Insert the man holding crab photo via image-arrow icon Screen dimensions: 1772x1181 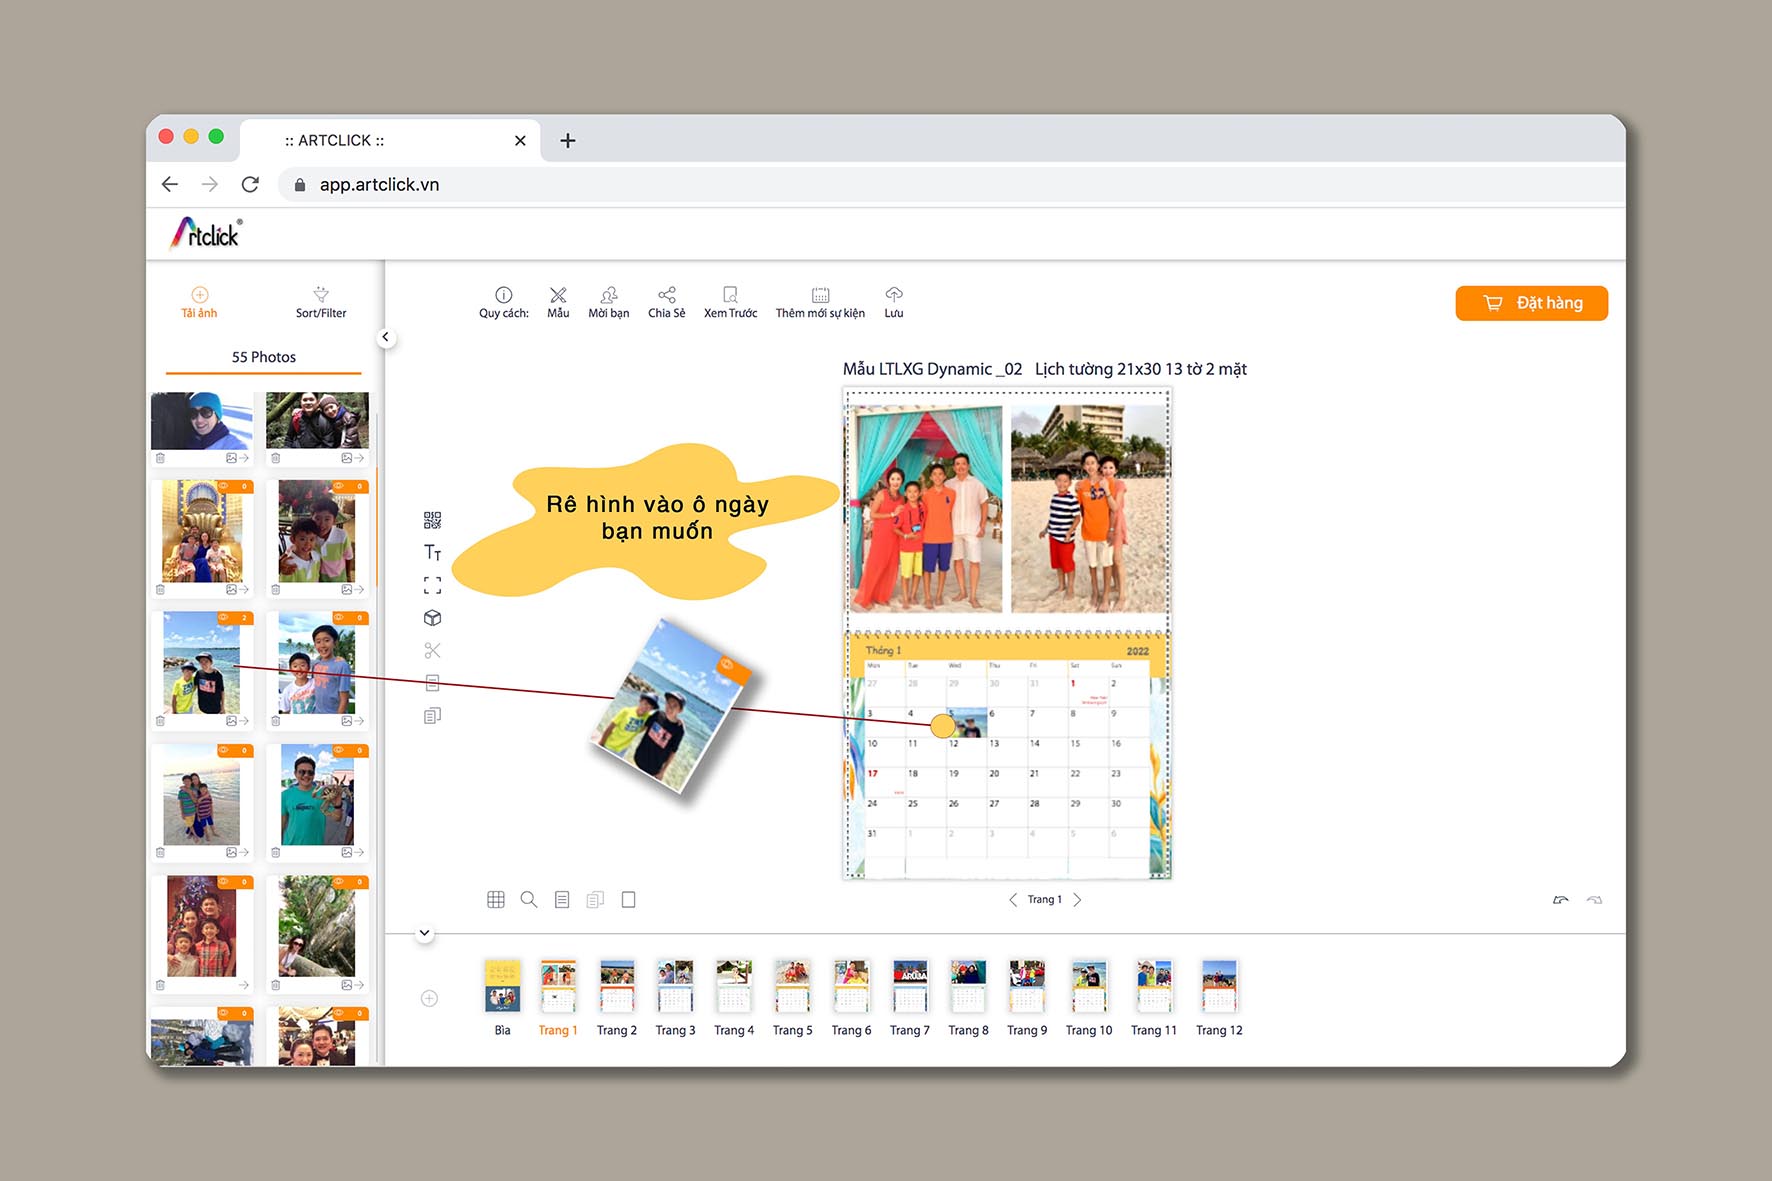(352, 853)
